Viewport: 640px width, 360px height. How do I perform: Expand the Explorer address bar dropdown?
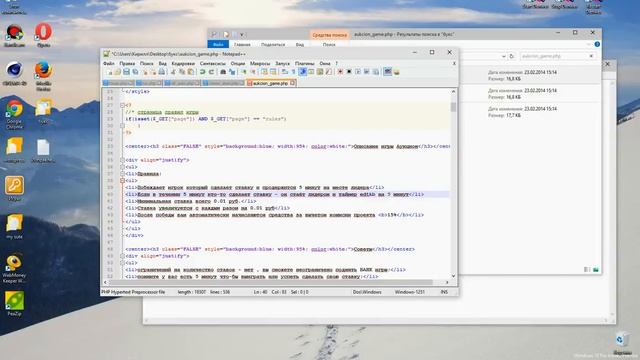[504, 56]
